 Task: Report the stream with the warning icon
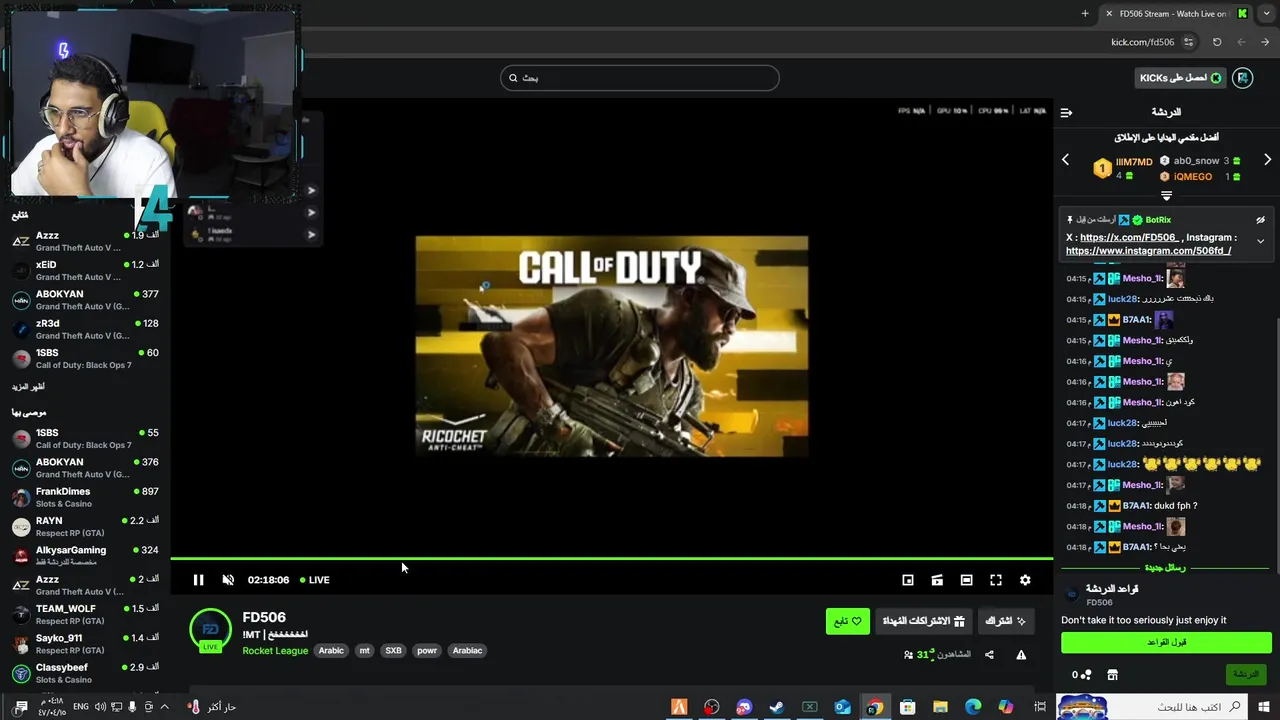(x=1021, y=655)
